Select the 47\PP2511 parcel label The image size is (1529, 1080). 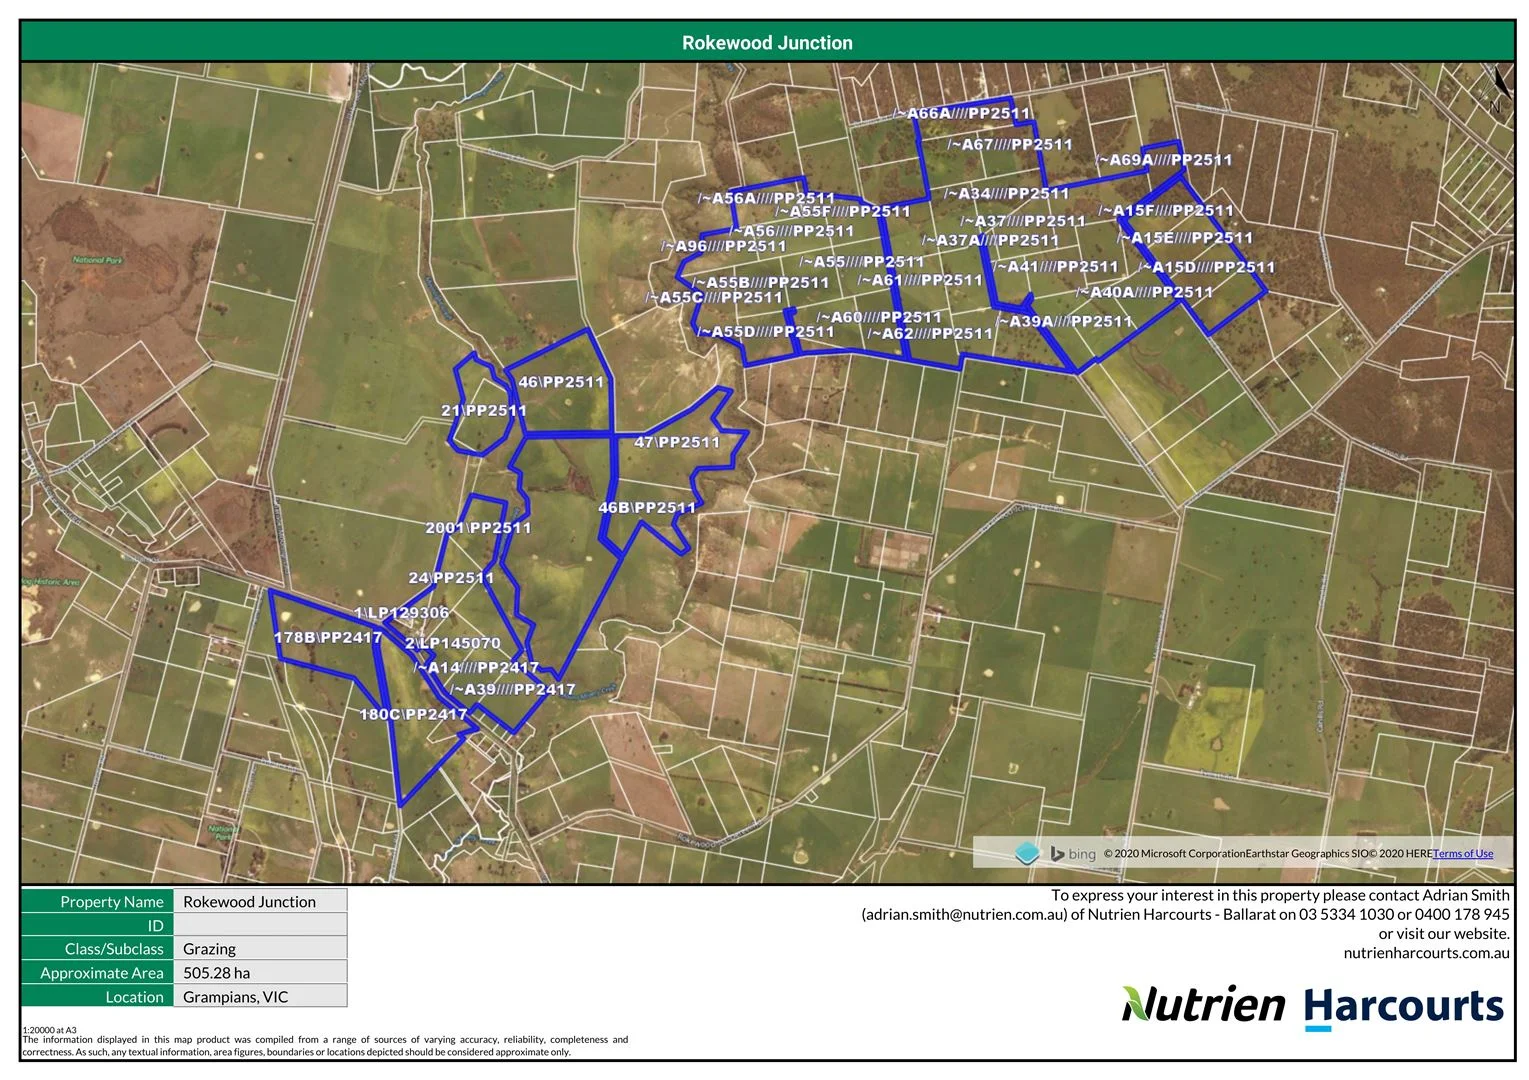(x=677, y=442)
